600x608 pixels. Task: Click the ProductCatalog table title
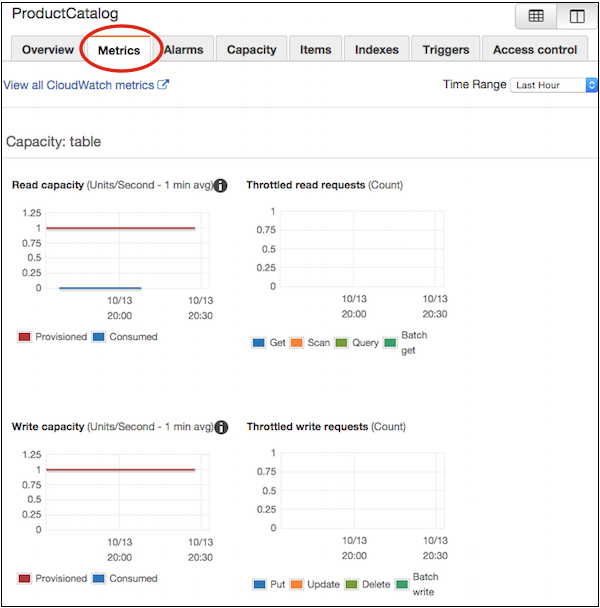[x=65, y=14]
